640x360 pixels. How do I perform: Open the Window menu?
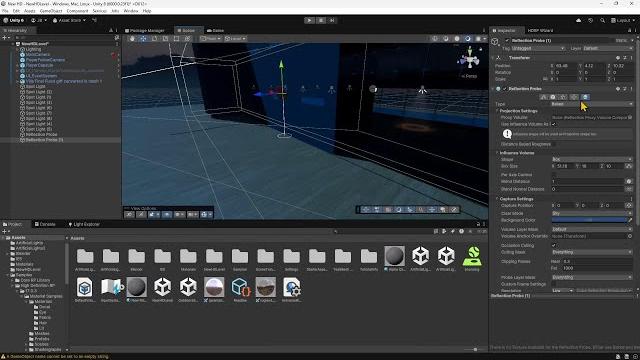[x=131, y=11]
